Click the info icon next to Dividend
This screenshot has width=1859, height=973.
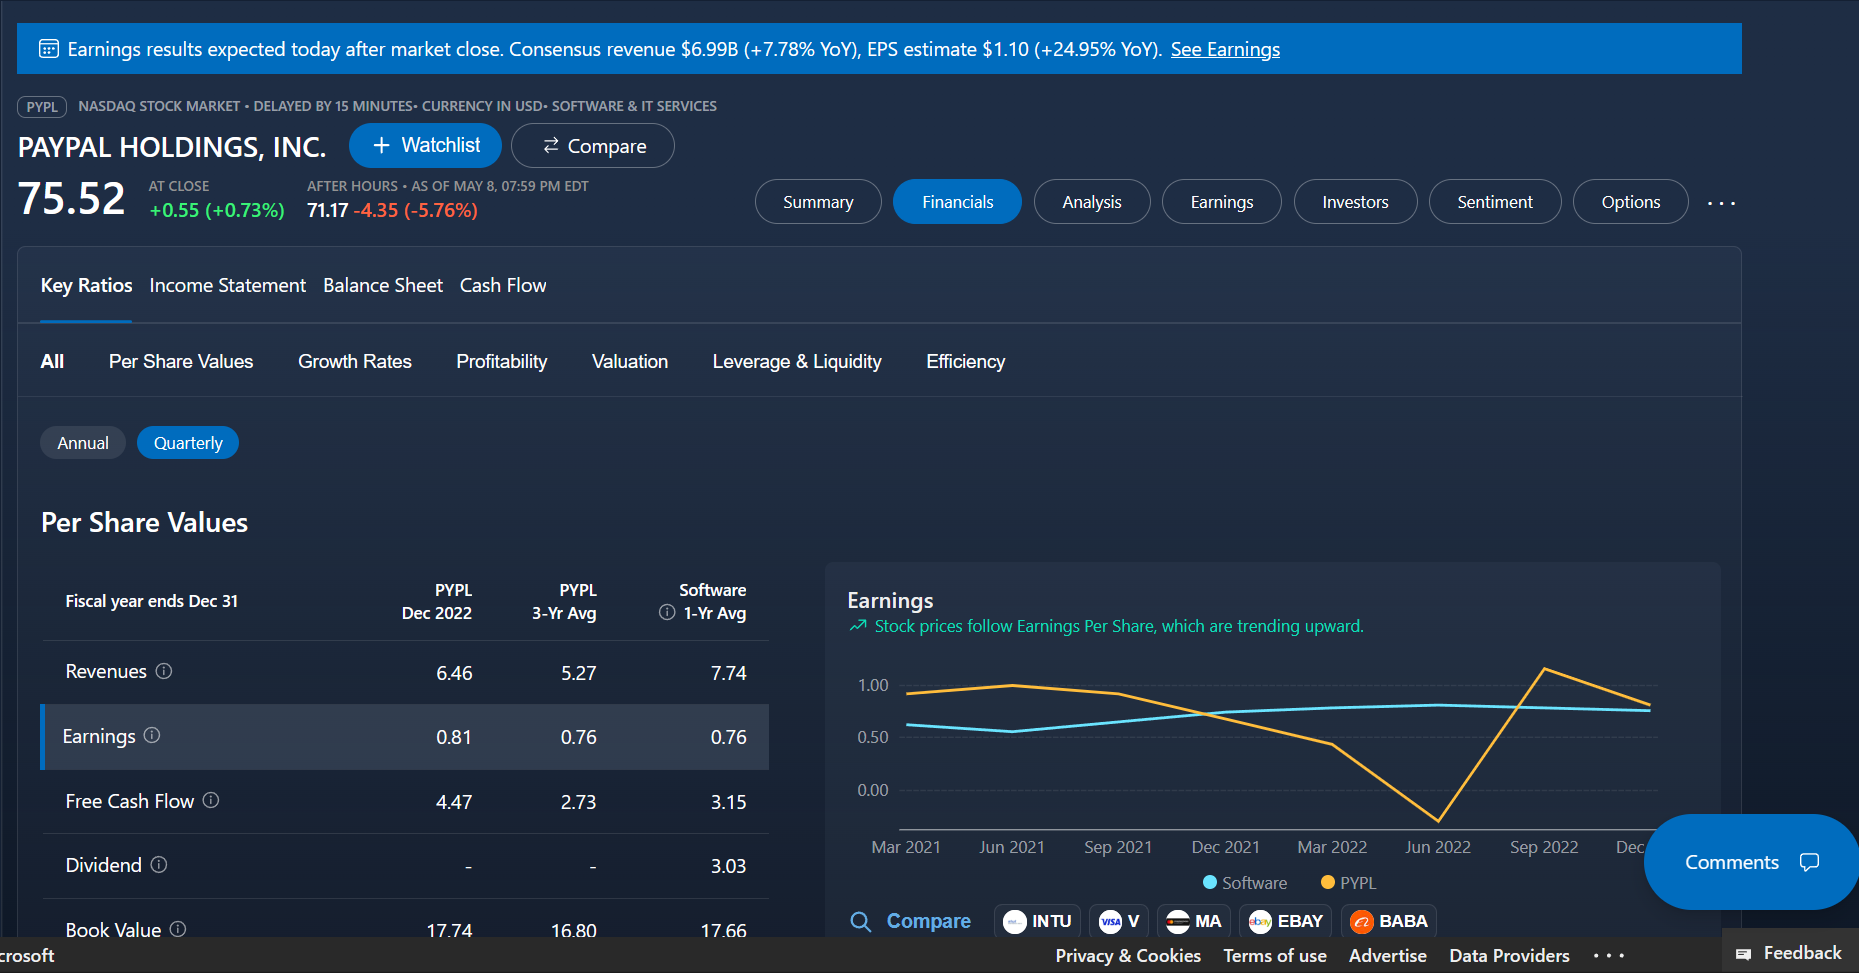[159, 864]
